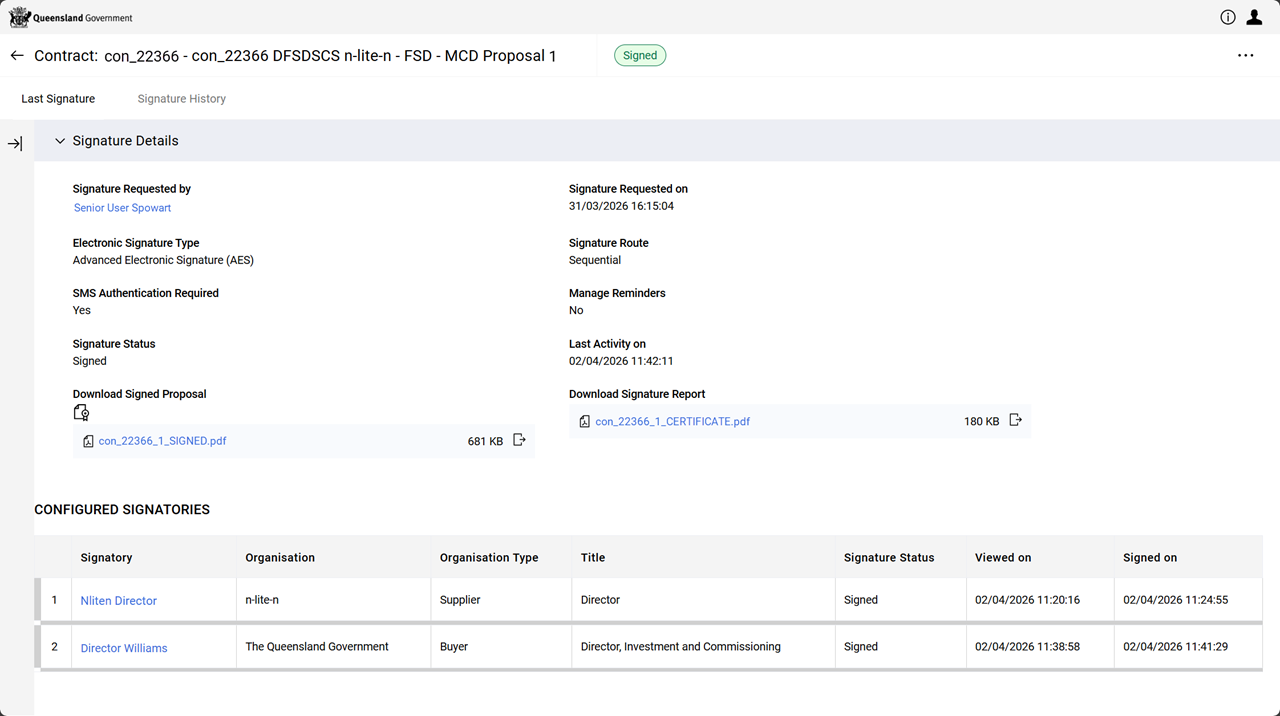Switch to the Signature History tab

click(x=181, y=99)
